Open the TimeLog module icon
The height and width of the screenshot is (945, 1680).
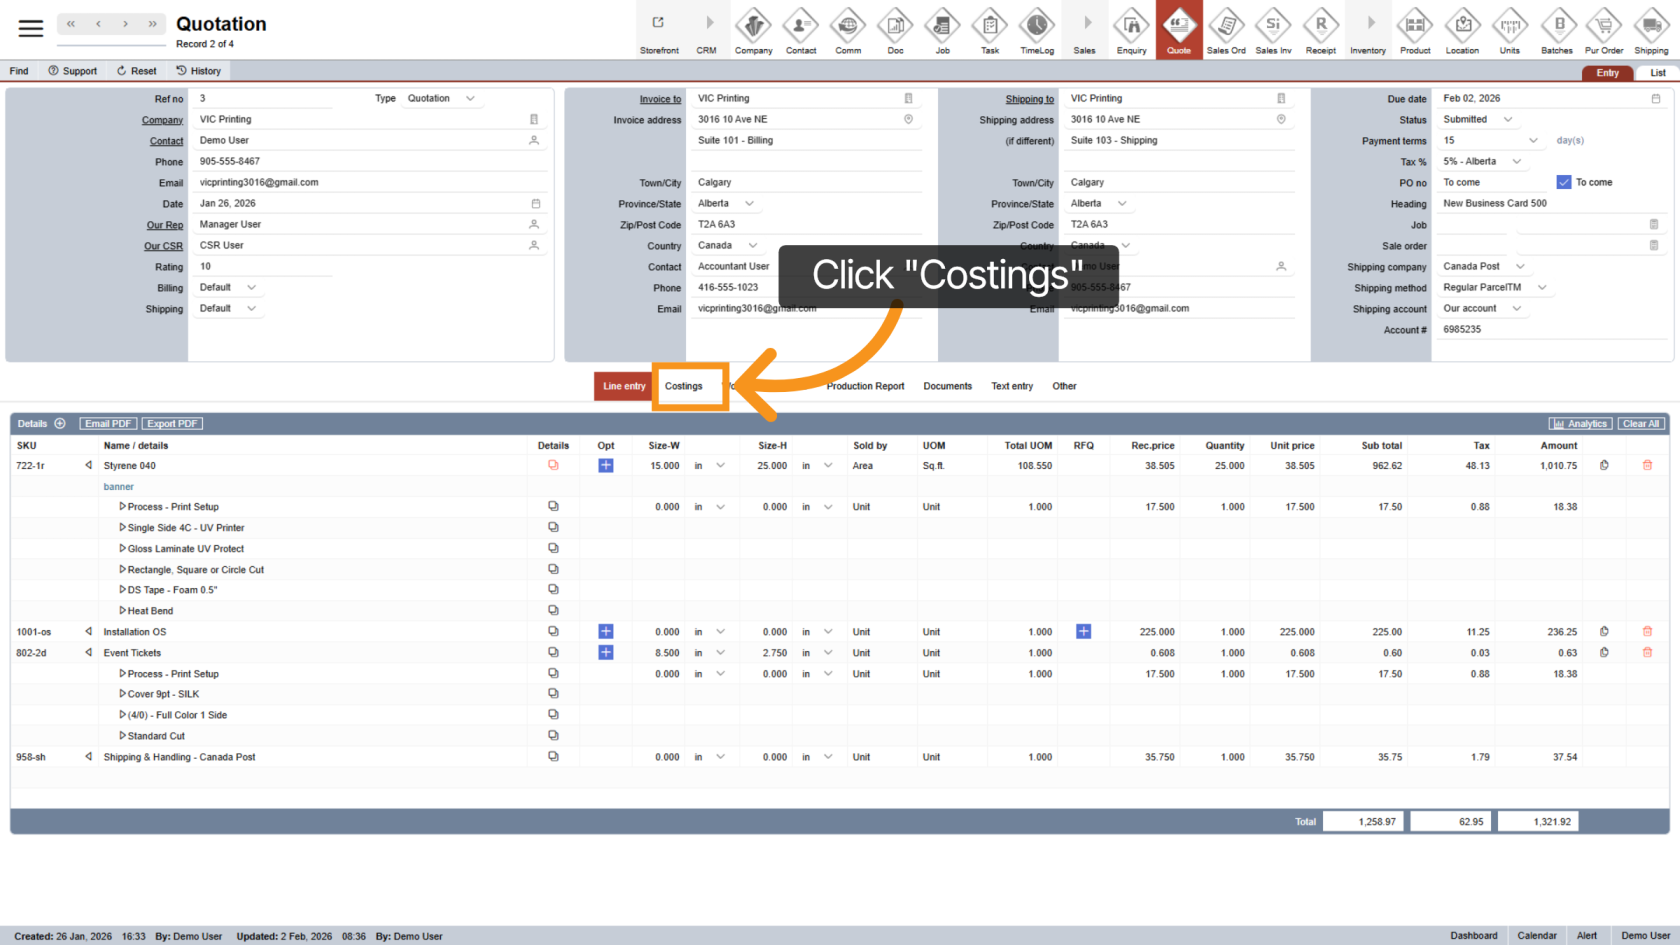pos(1037,30)
